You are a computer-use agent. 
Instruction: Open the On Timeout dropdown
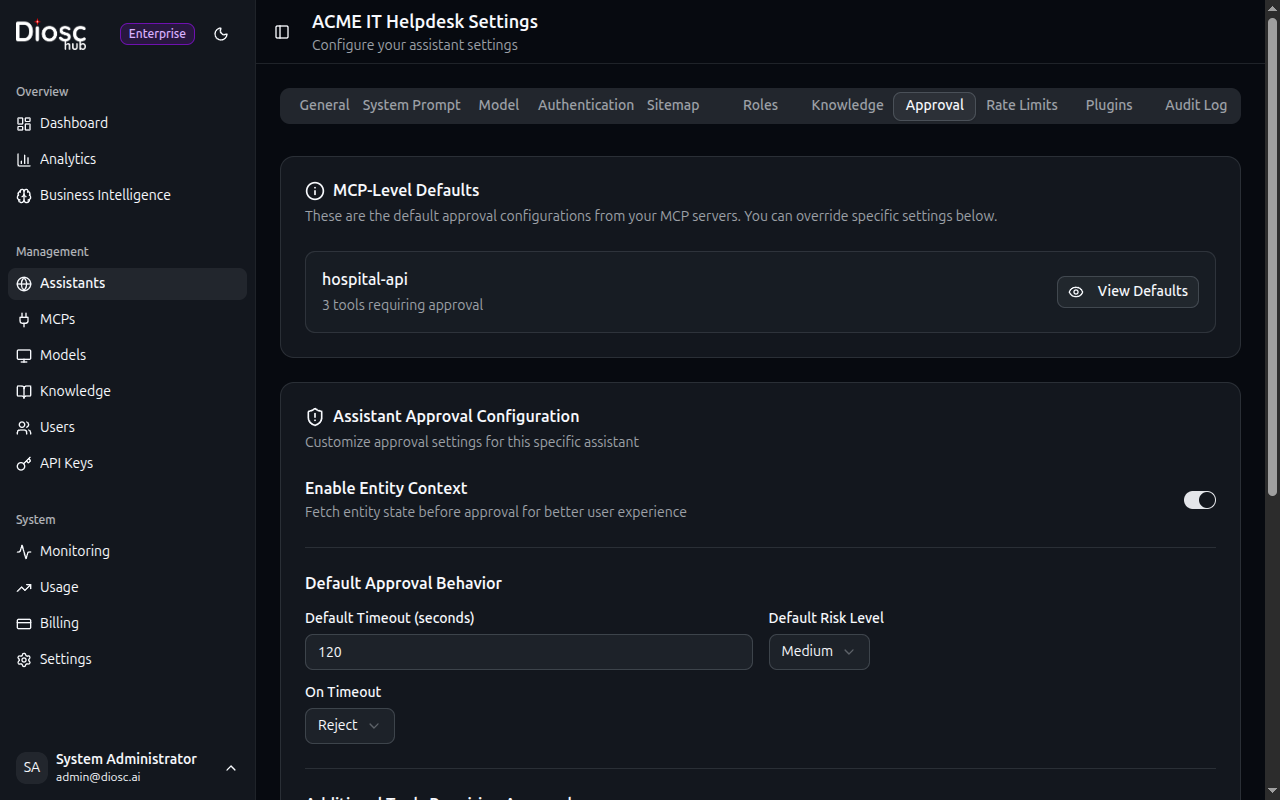click(349, 726)
